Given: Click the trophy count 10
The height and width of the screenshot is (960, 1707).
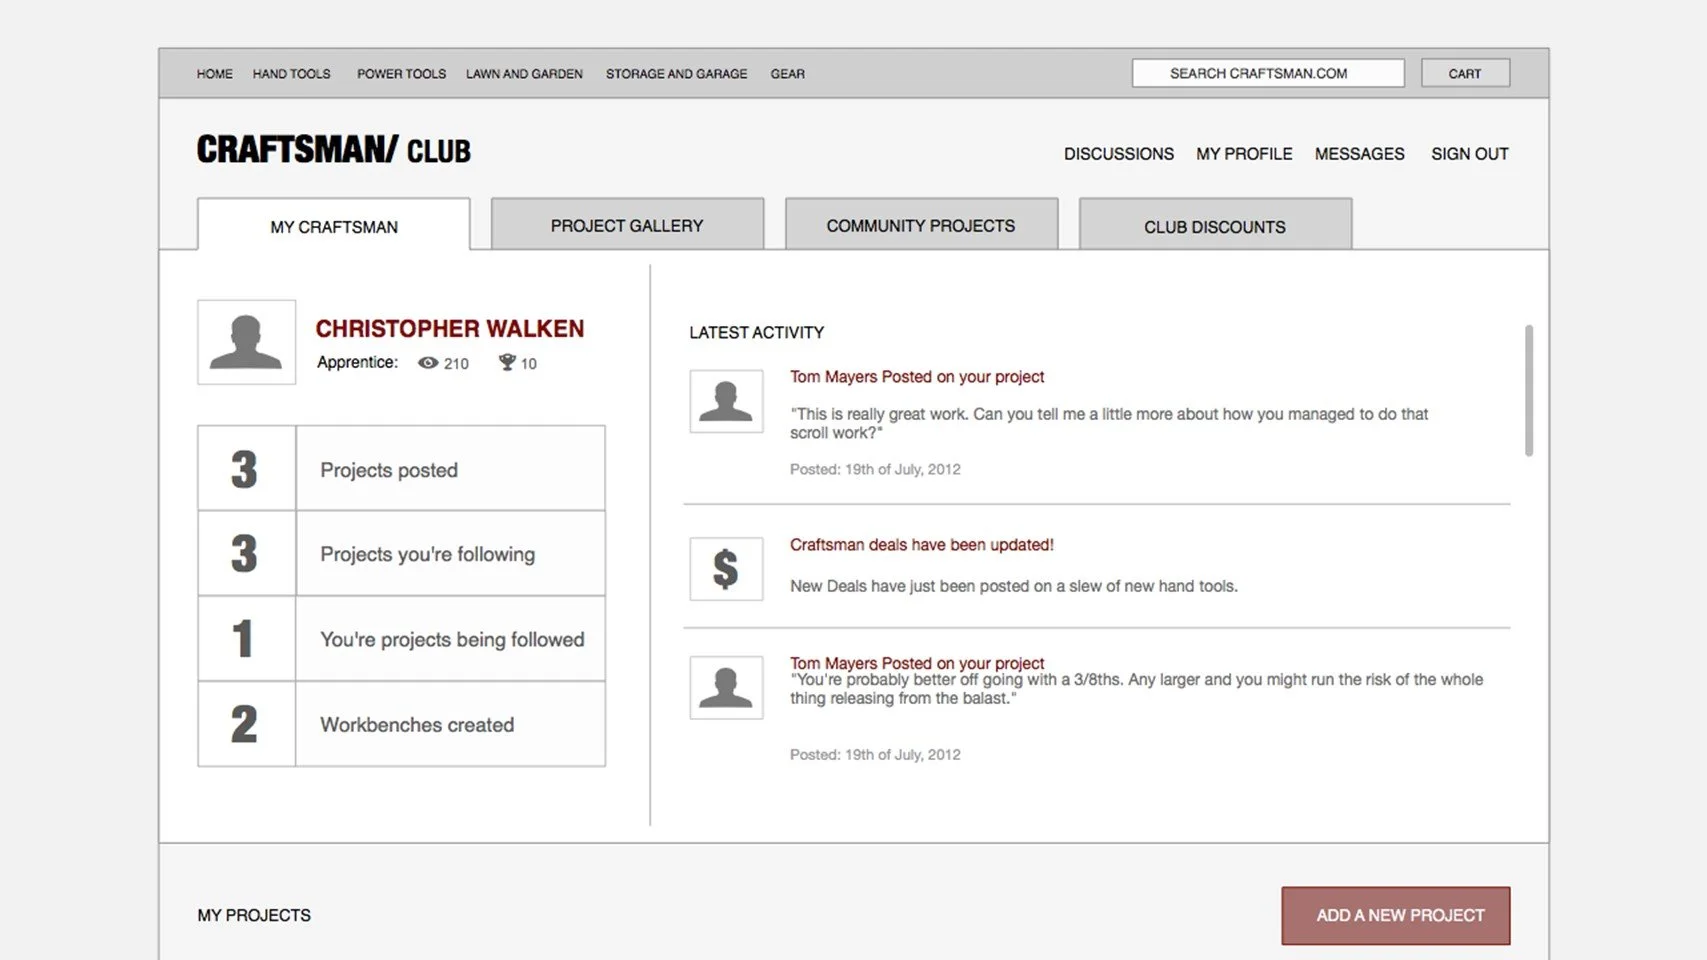Looking at the screenshot, I should (529, 364).
